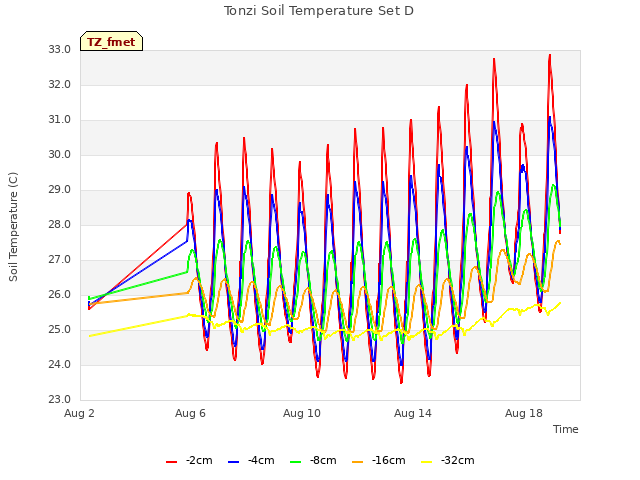Click the 33.0 y-axis tick label
Viewport: 640px width, 480px height.
60,49
